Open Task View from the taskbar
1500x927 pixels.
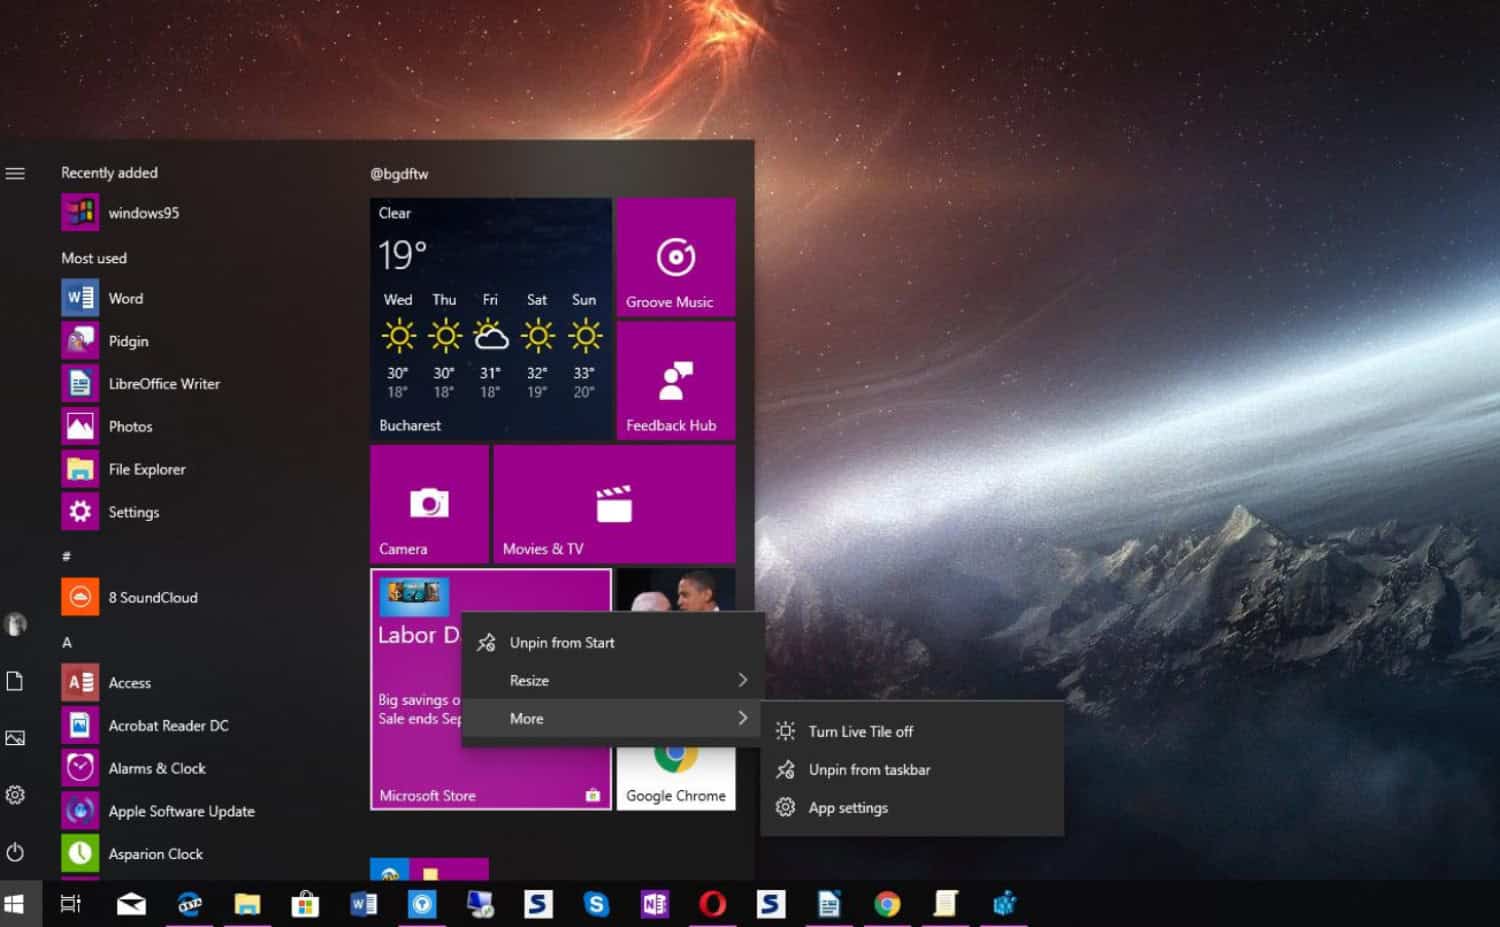click(70, 904)
